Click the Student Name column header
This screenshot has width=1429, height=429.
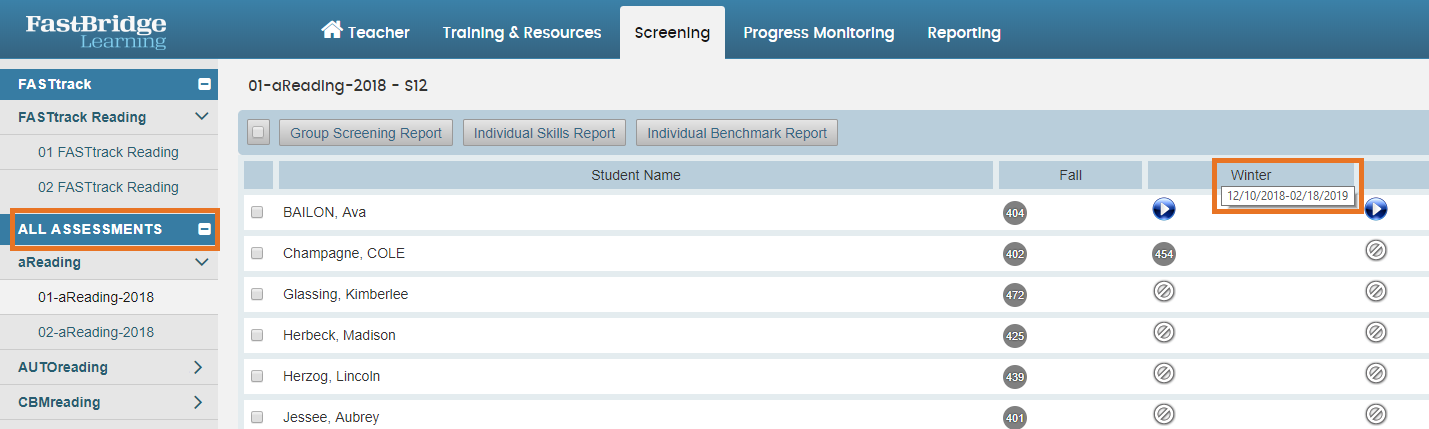pos(636,175)
